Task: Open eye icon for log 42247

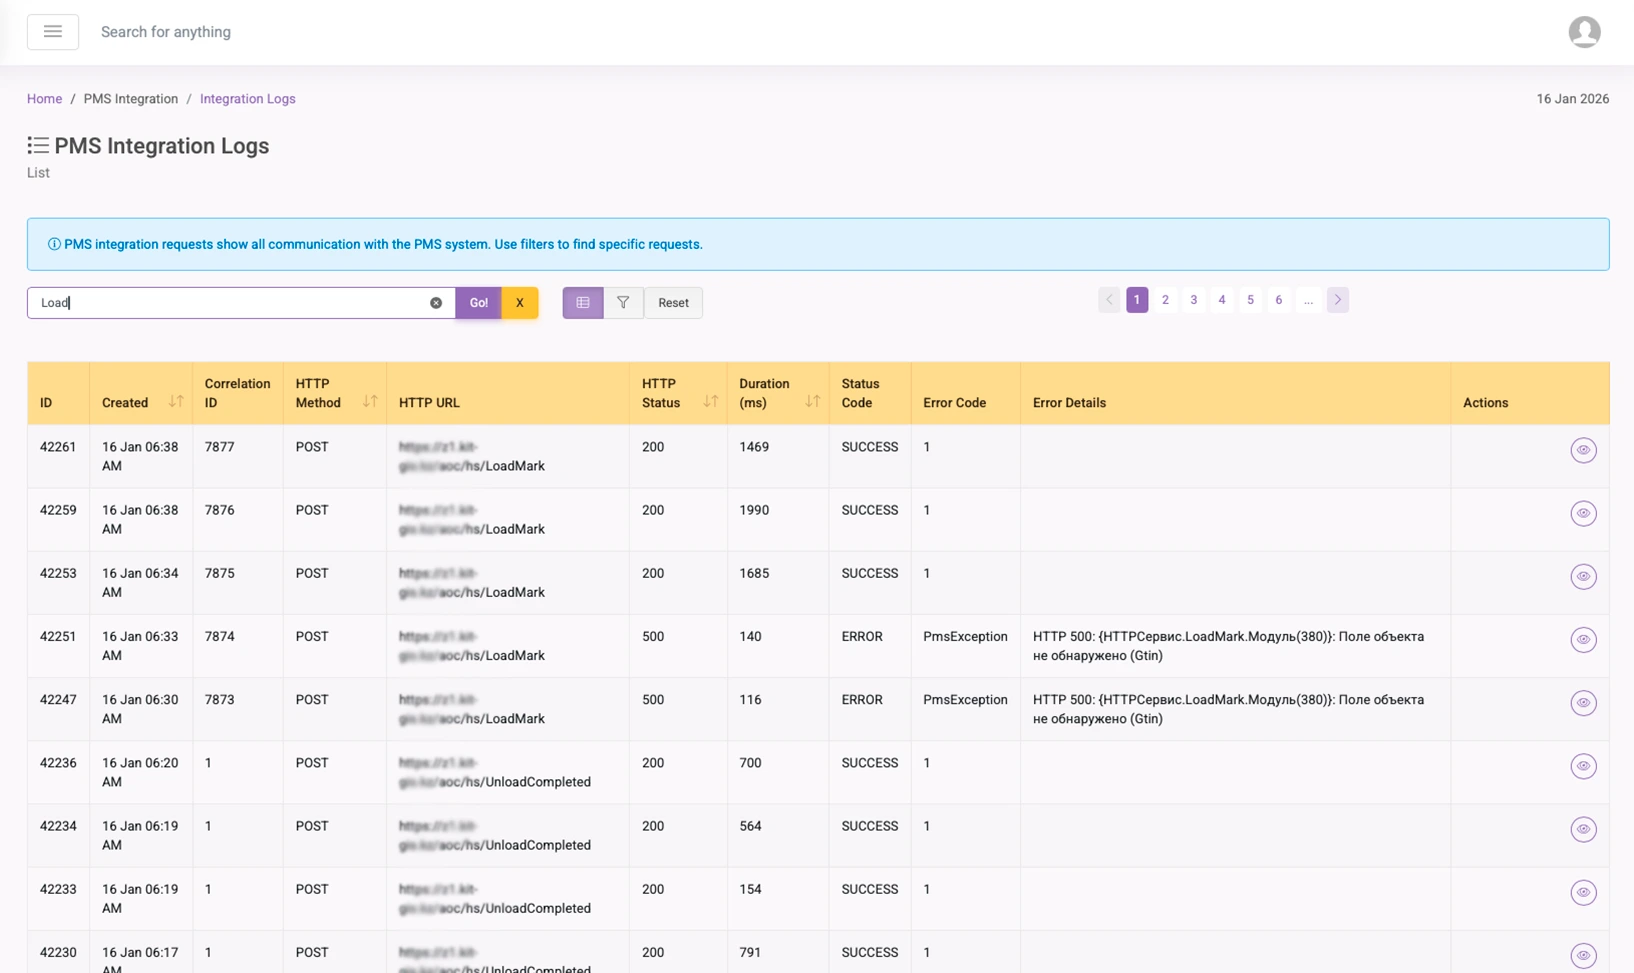Action: click(1583, 703)
